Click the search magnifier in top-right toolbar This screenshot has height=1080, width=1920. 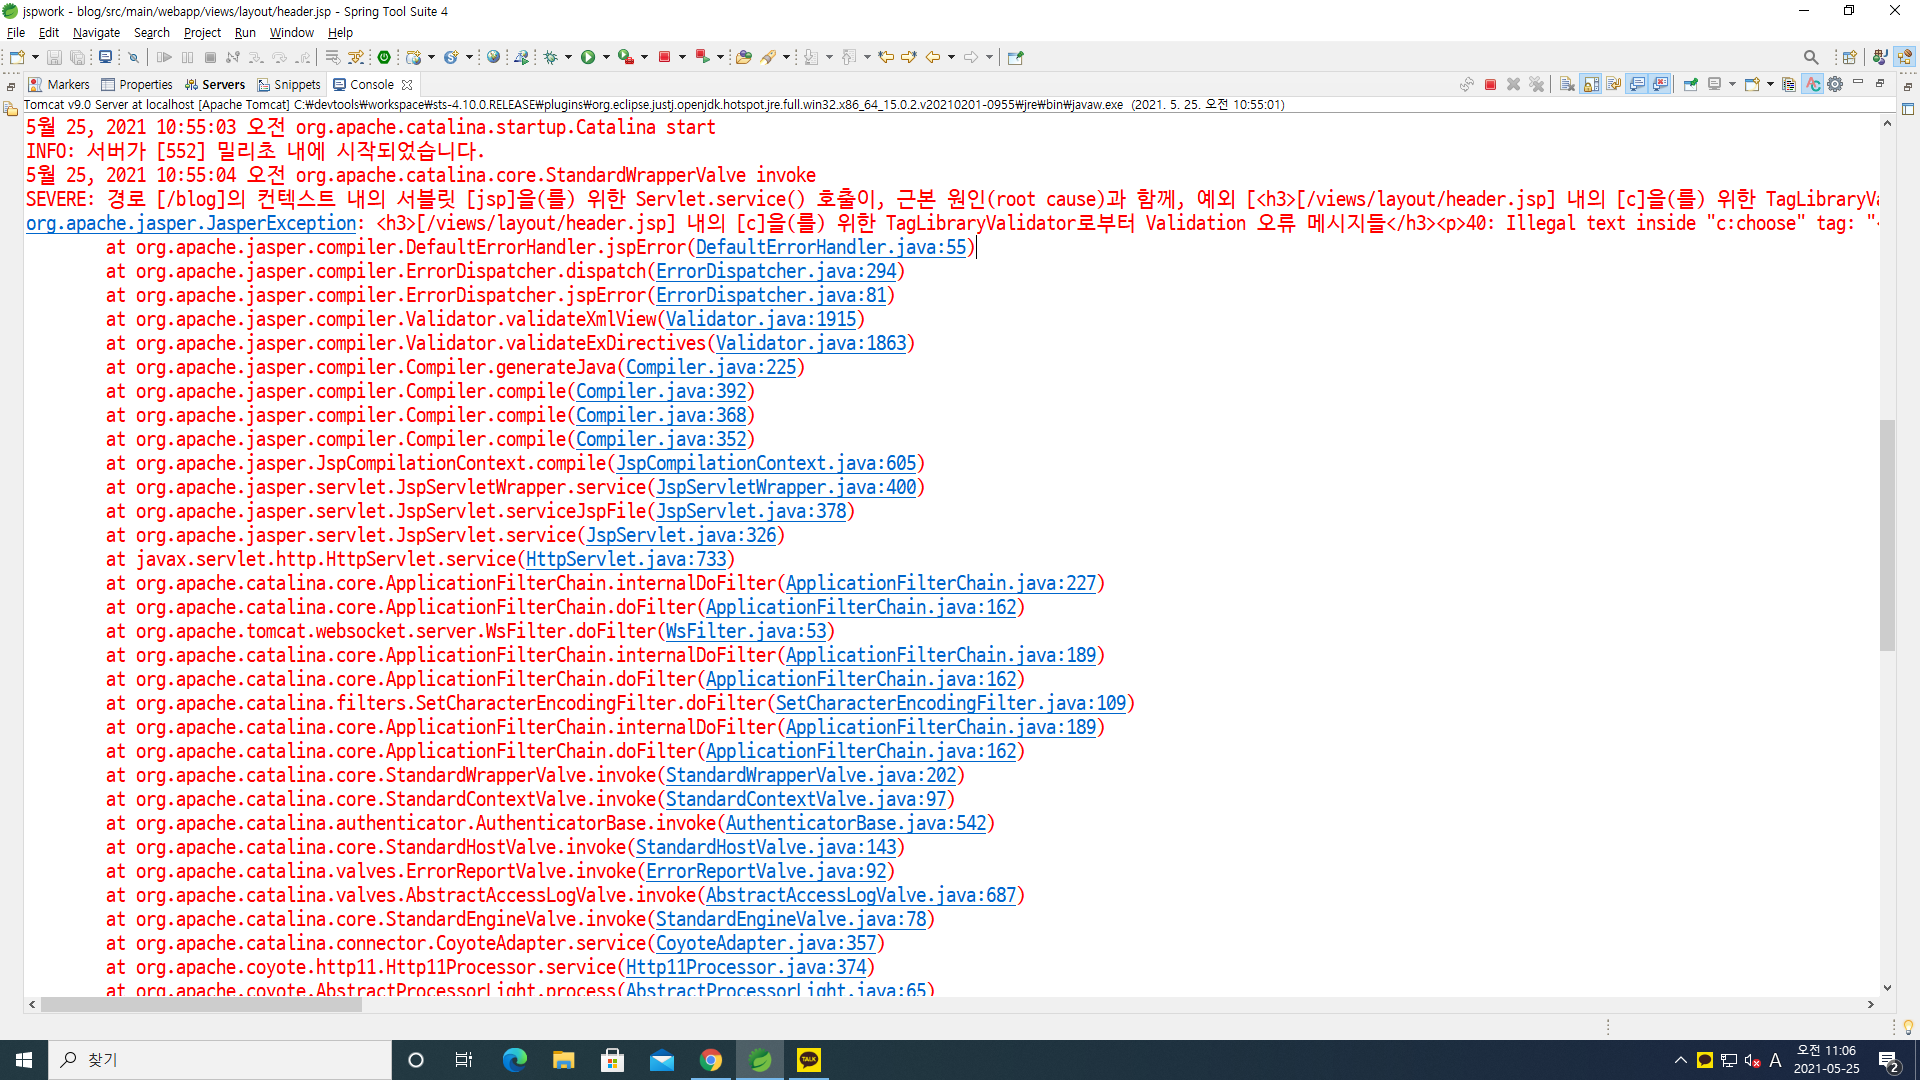1811,57
